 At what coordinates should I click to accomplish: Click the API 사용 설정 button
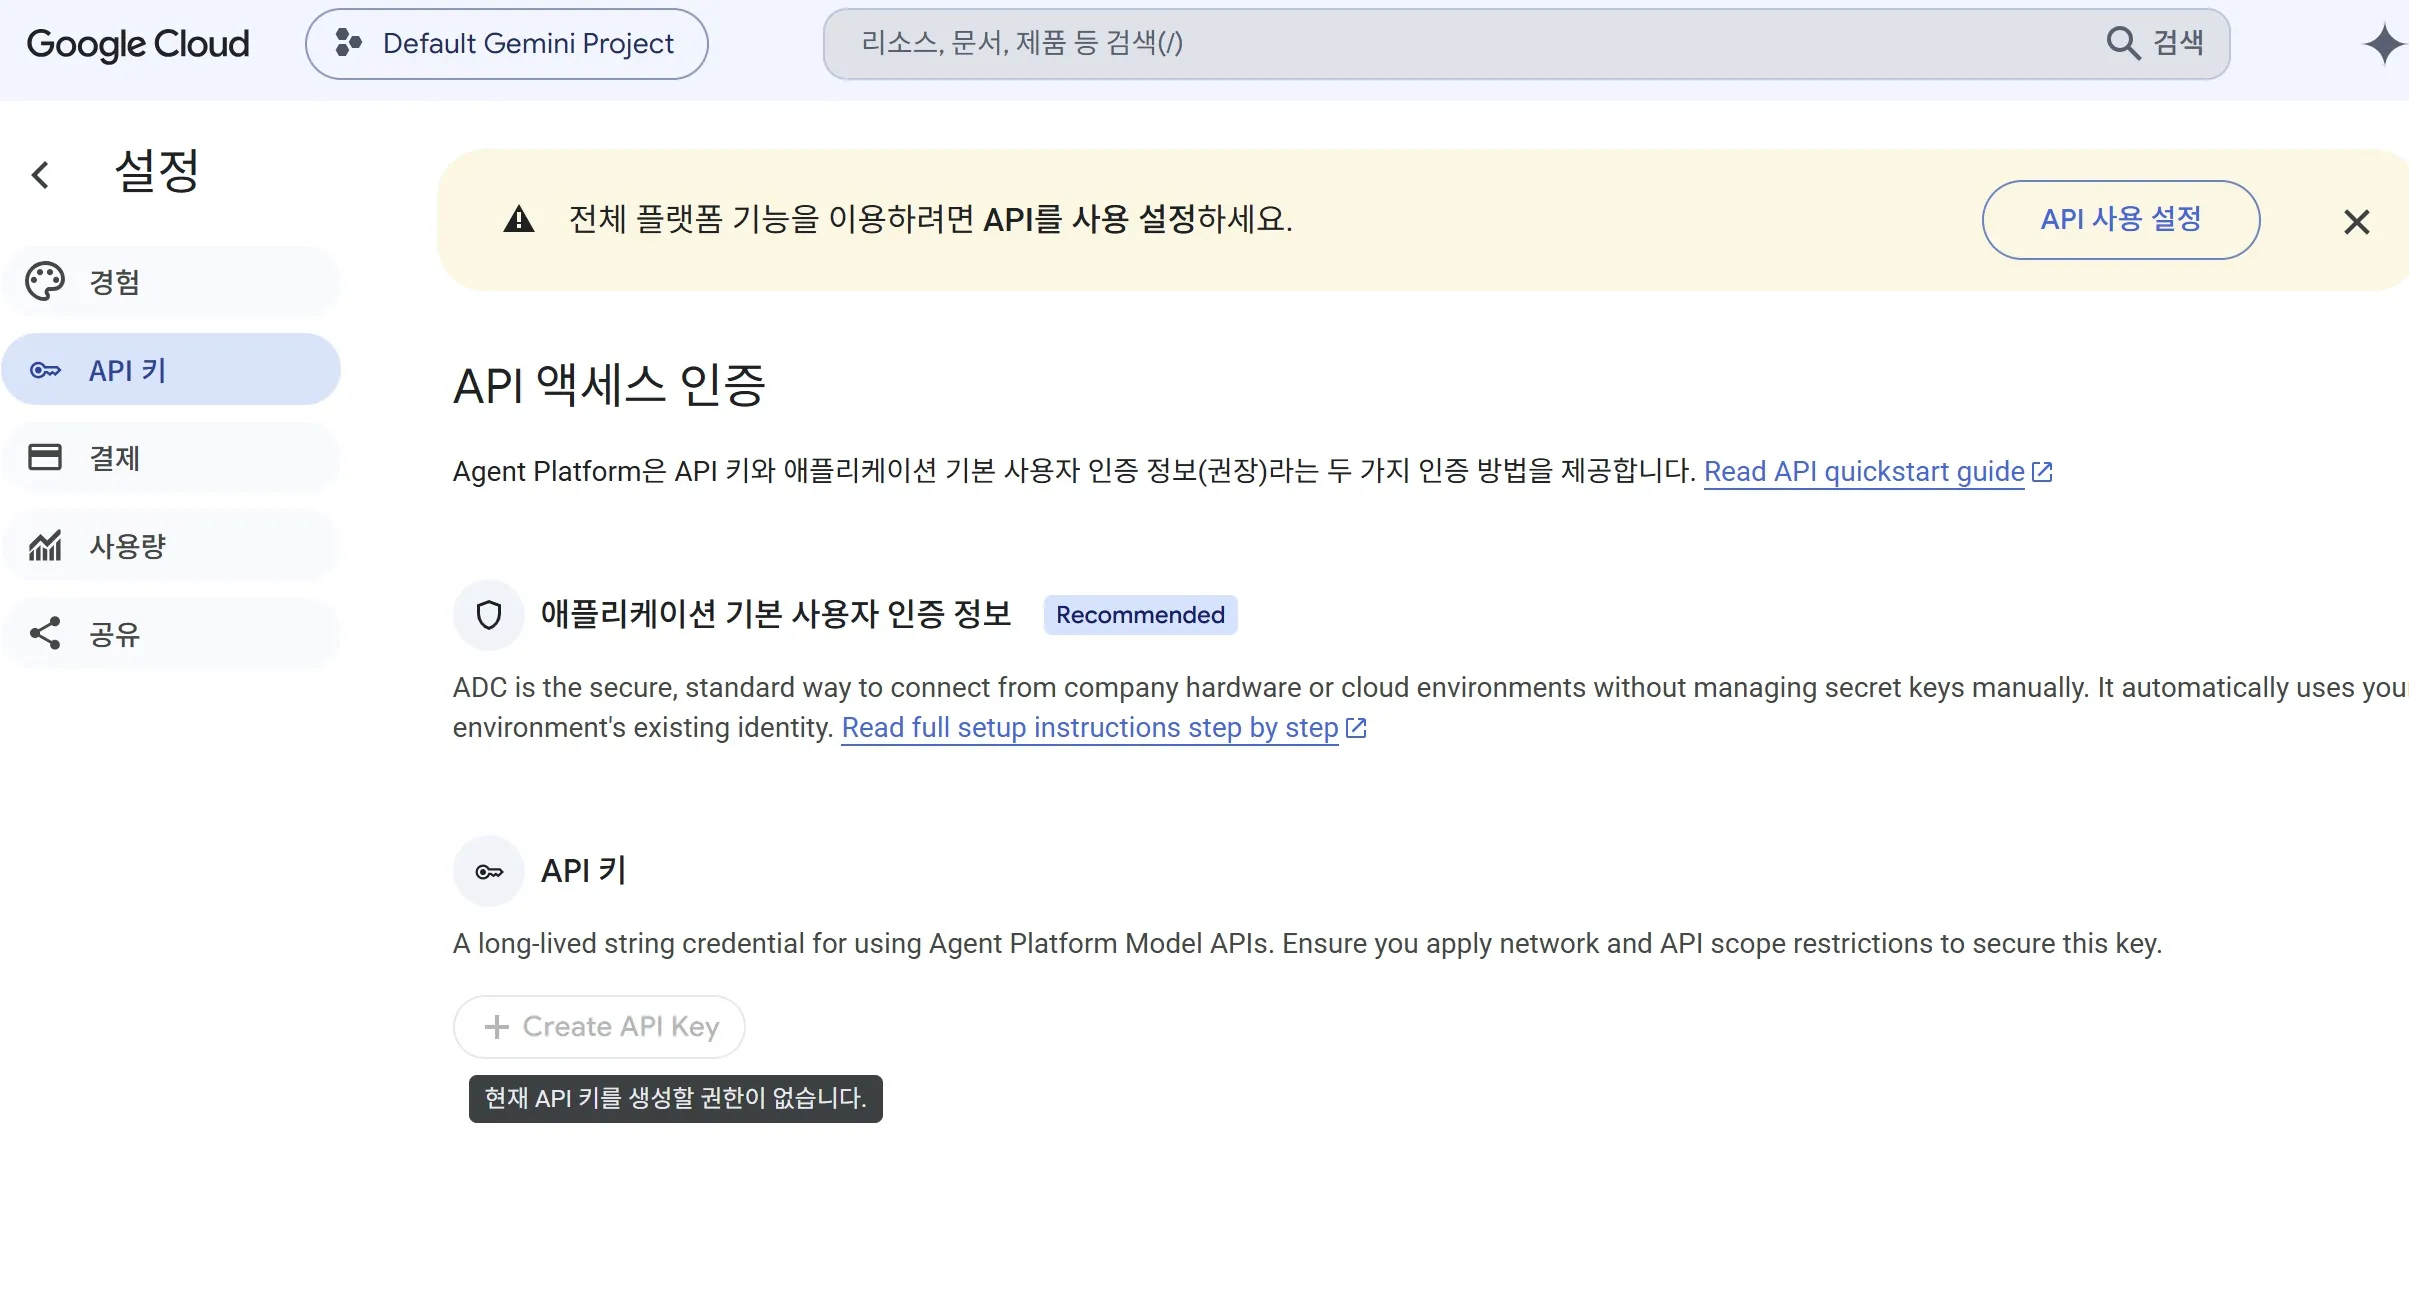(2121, 220)
